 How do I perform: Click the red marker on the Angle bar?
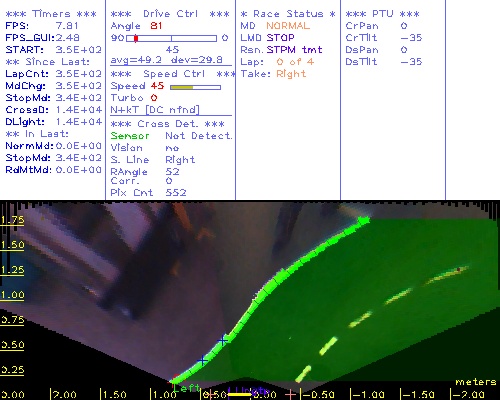click(x=136, y=39)
